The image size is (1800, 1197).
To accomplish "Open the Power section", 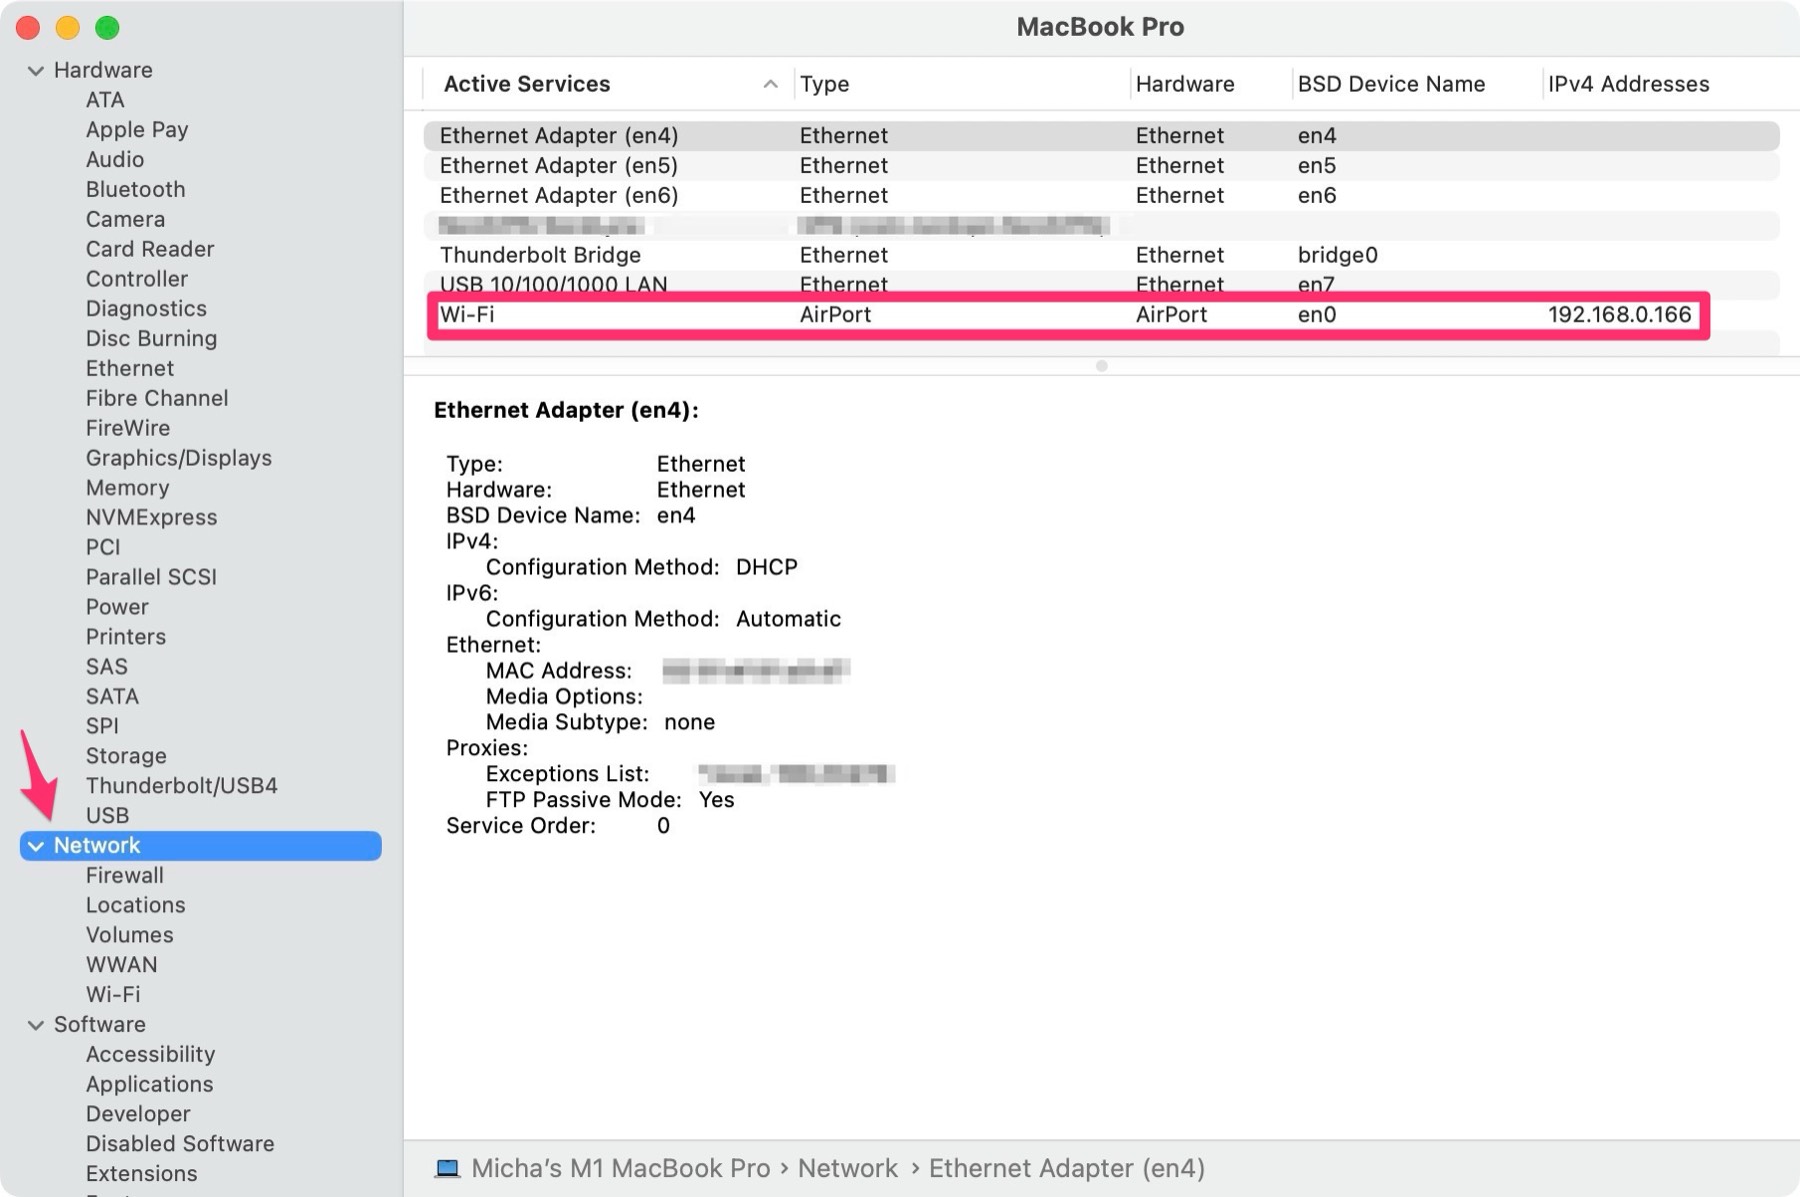I will [x=117, y=607].
